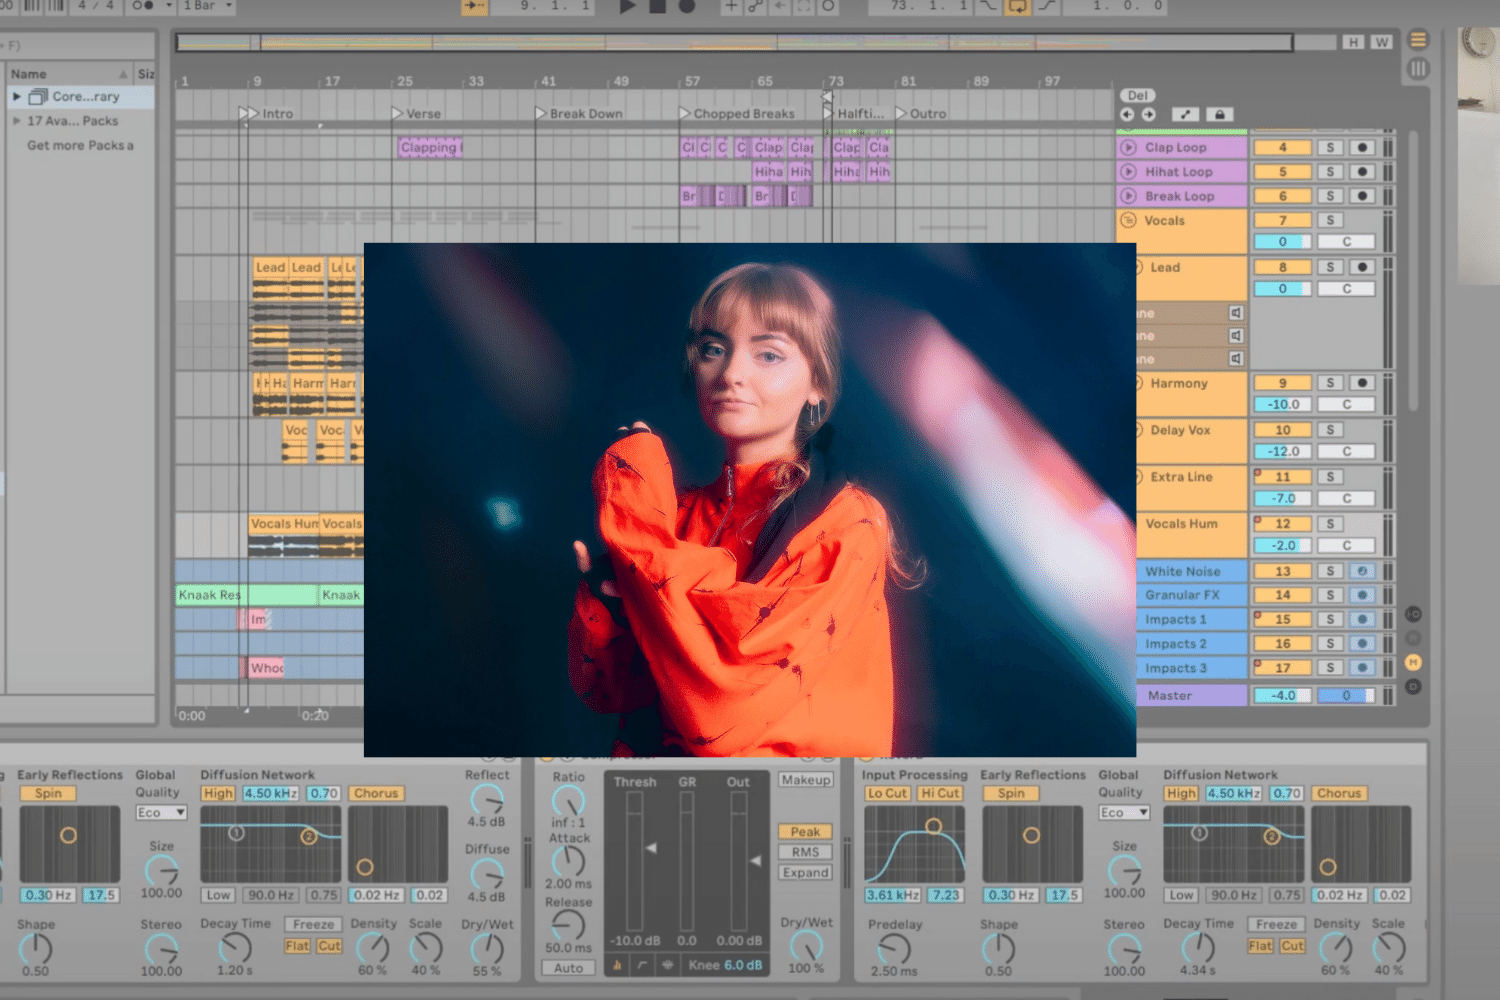Click the Get more Packs link
The height and width of the screenshot is (1000, 1500).
tap(80, 146)
